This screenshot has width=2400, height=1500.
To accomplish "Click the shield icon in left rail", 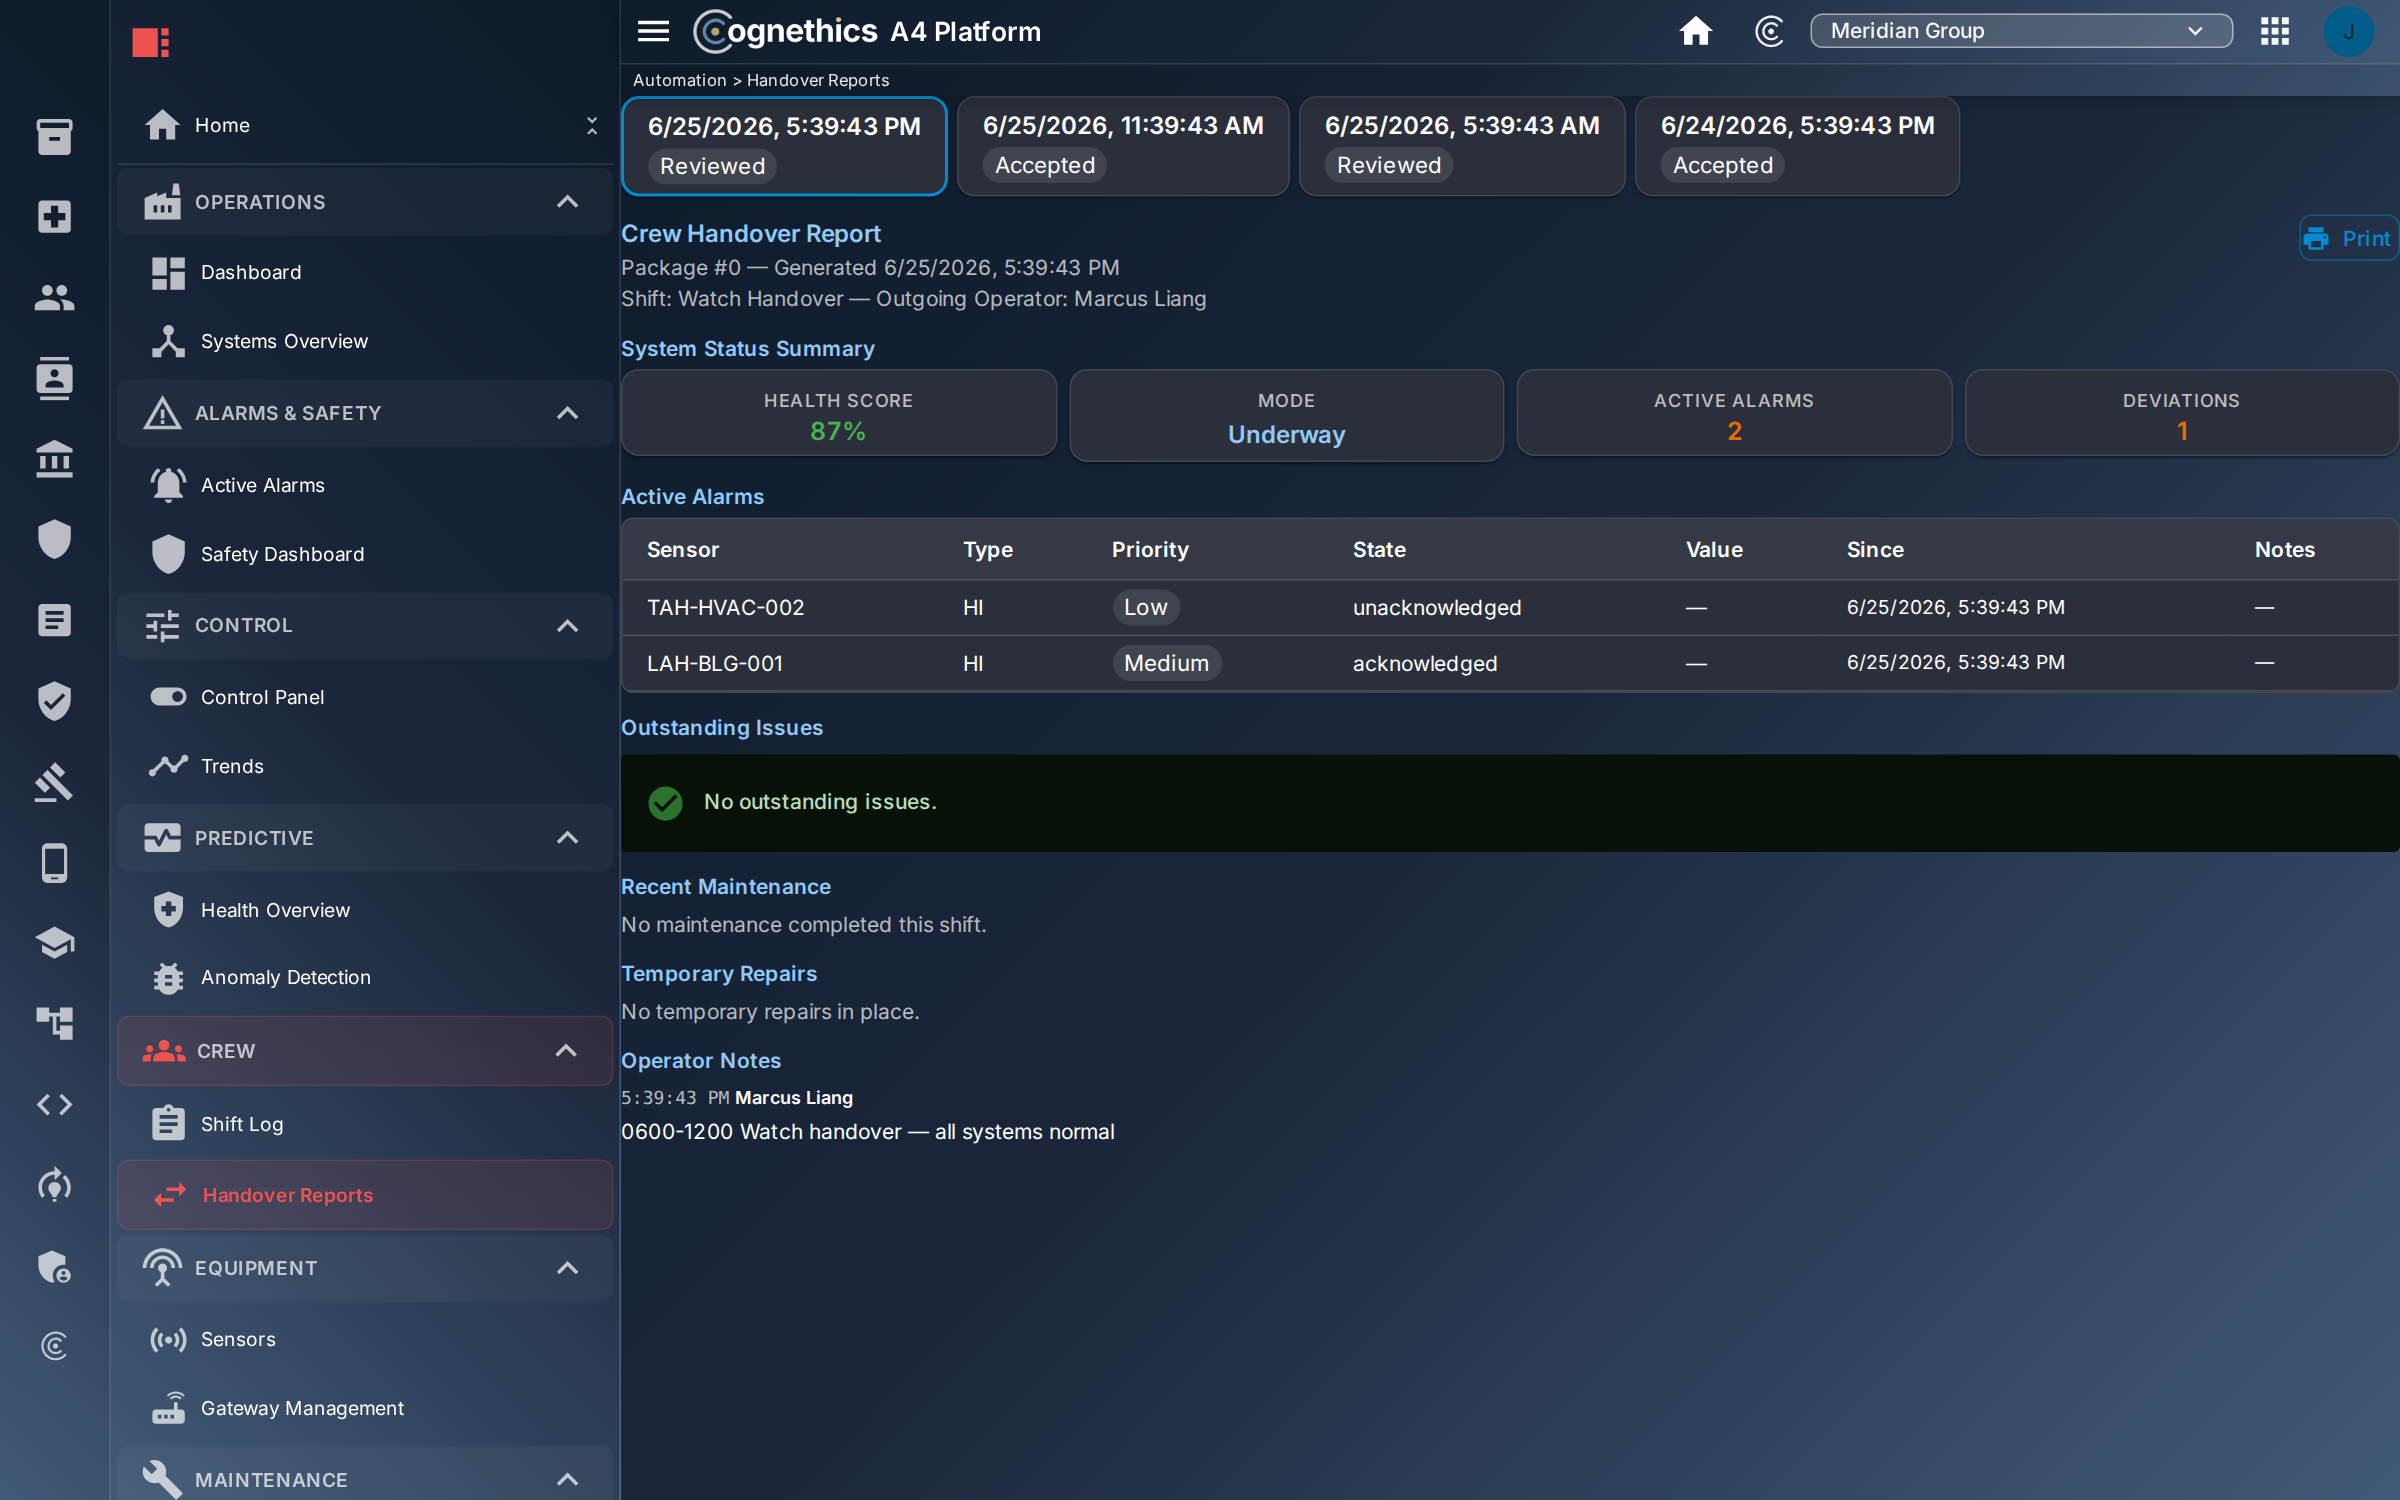I will point(54,539).
